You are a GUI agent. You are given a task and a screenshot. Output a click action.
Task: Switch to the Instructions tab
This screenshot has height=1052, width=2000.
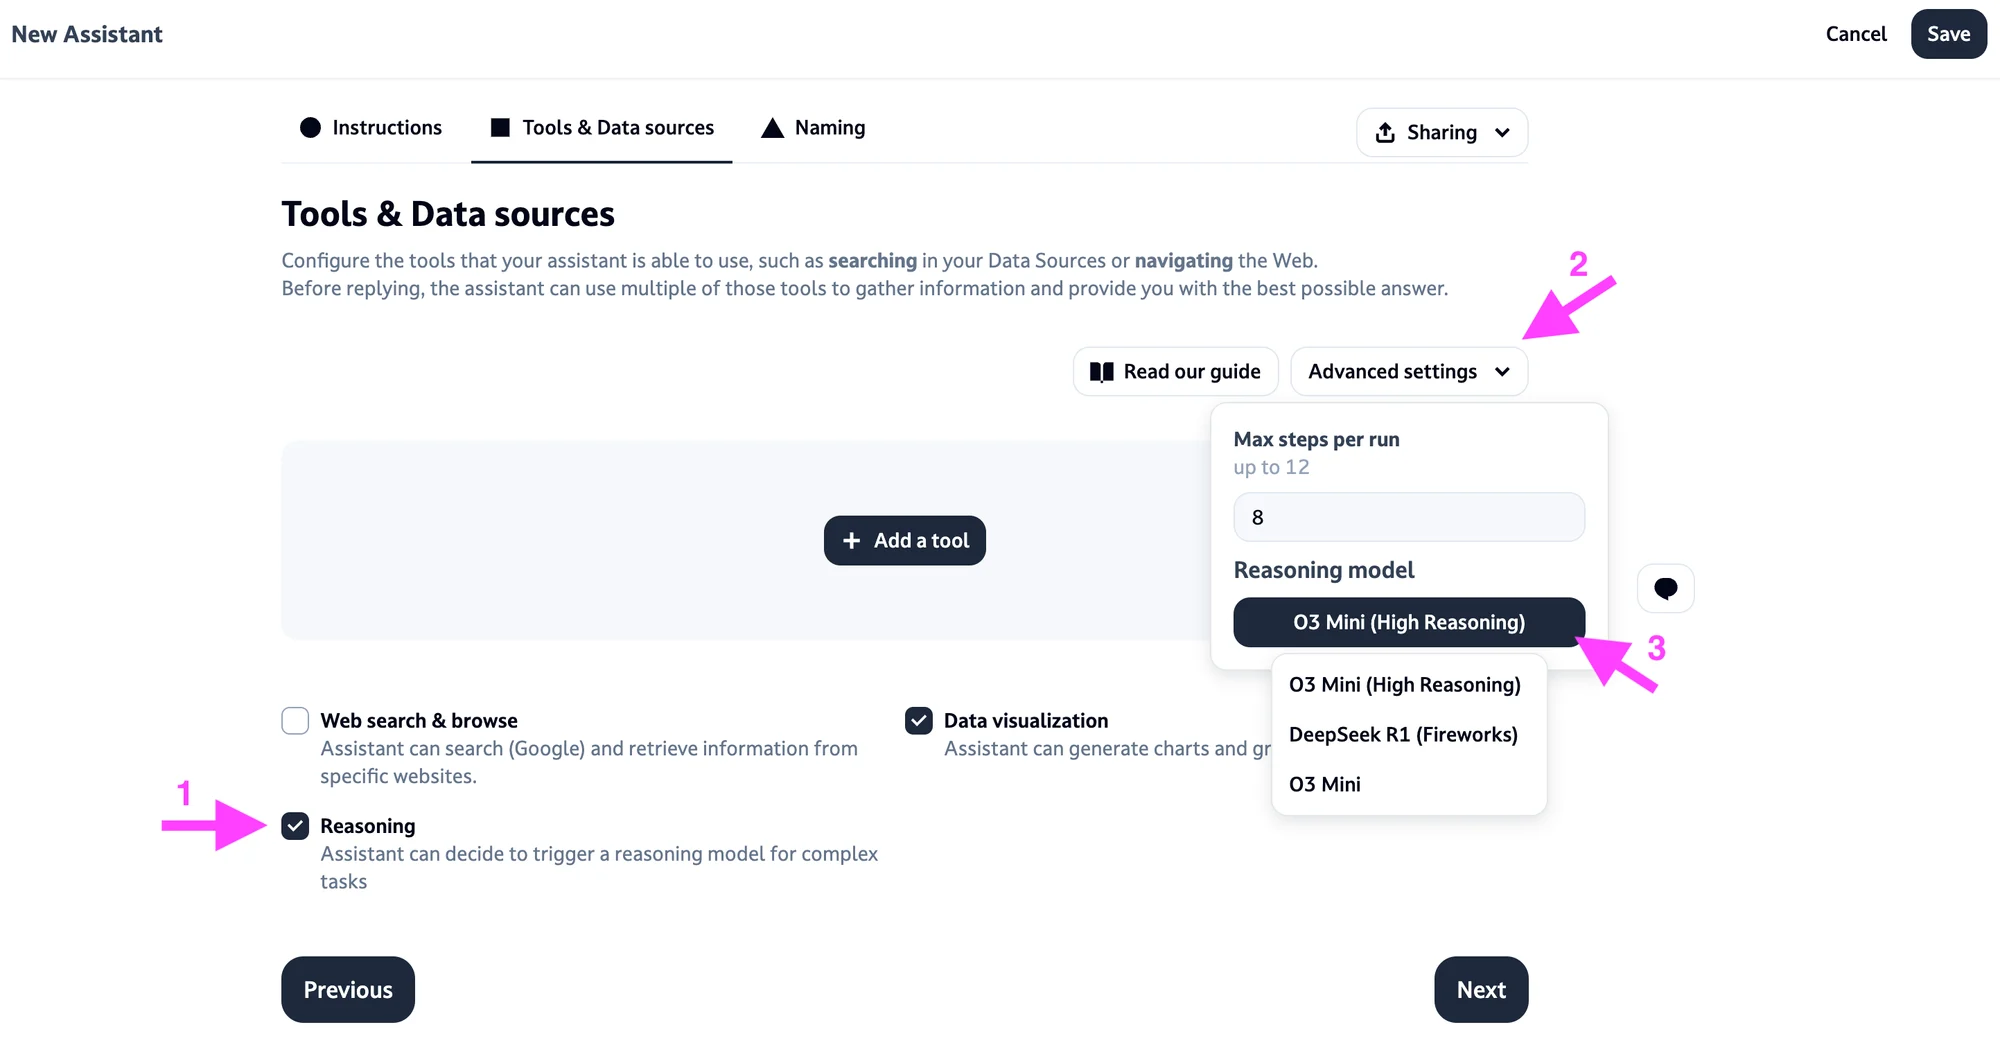click(x=387, y=127)
